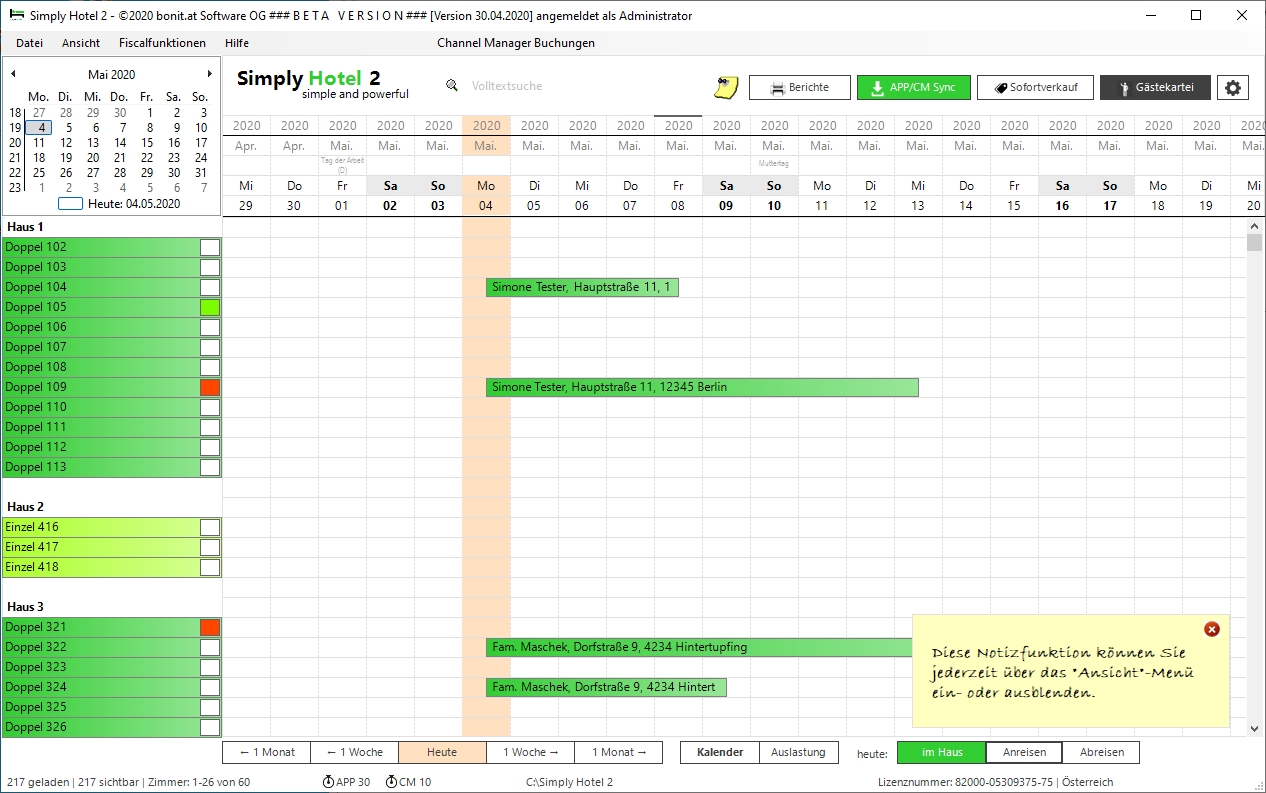Jump back one week
The width and height of the screenshot is (1266, 793).
(x=354, y=752)
